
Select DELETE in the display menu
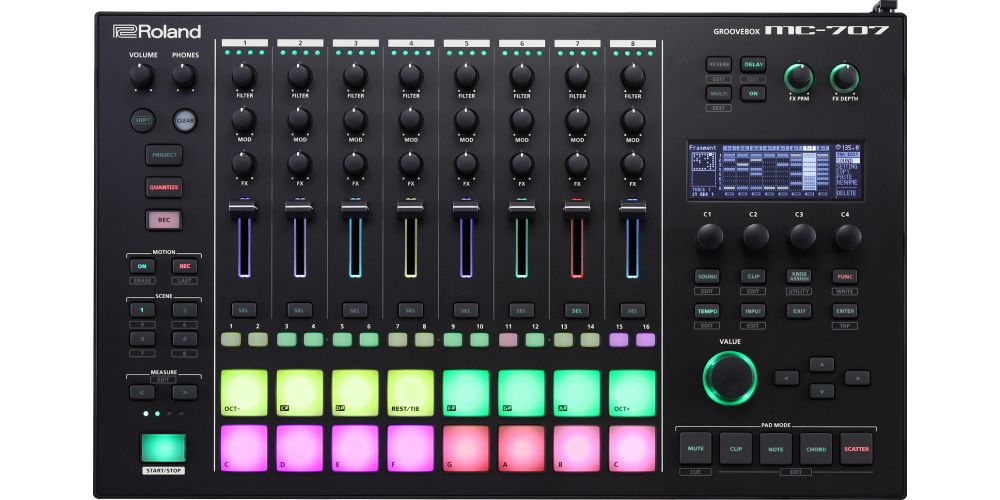tap(846, 193)
